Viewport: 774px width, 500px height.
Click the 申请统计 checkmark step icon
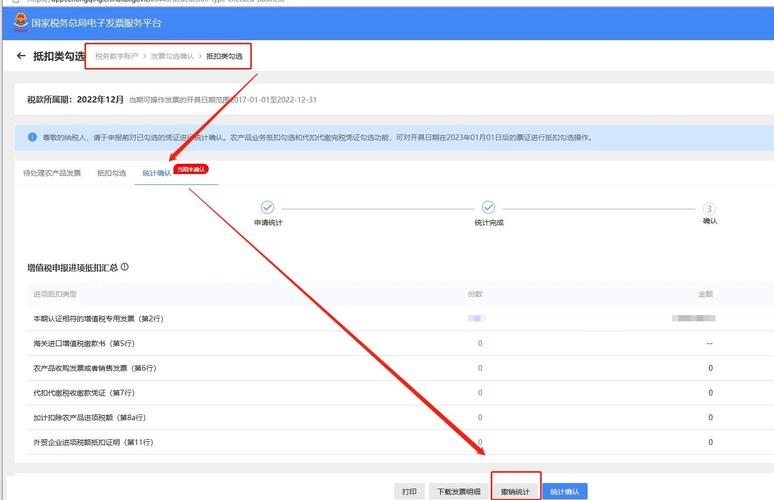click(267, 207)
